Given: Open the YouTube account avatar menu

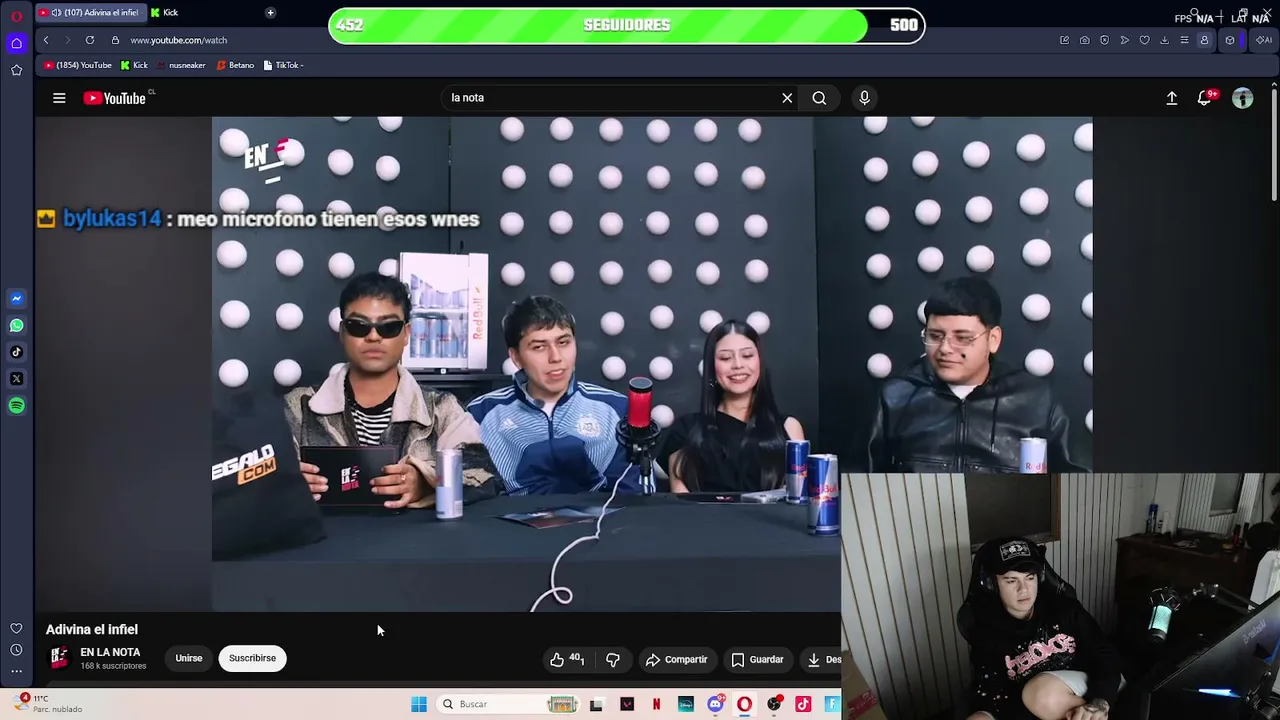Looking at the screenshot, I should tap(1242, 98).
